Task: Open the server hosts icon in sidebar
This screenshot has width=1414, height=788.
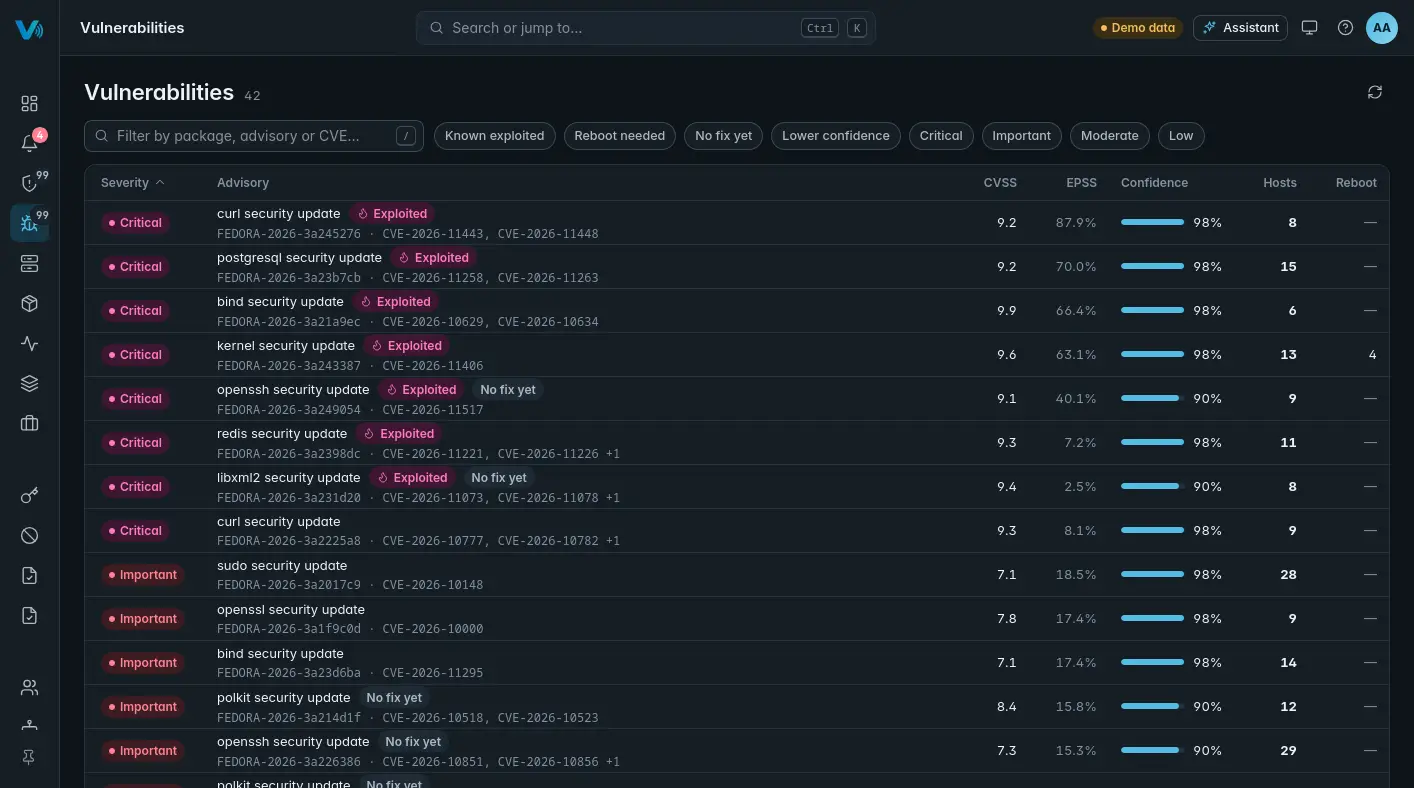Action: tap(29, 263)
